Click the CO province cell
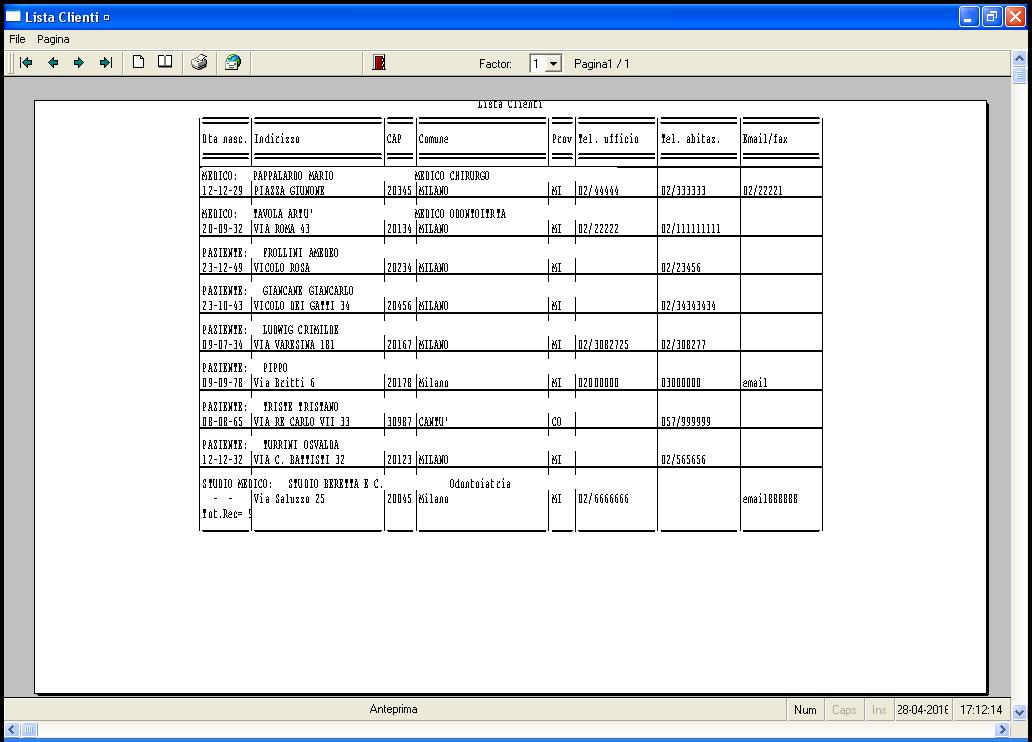 (557, 421)
